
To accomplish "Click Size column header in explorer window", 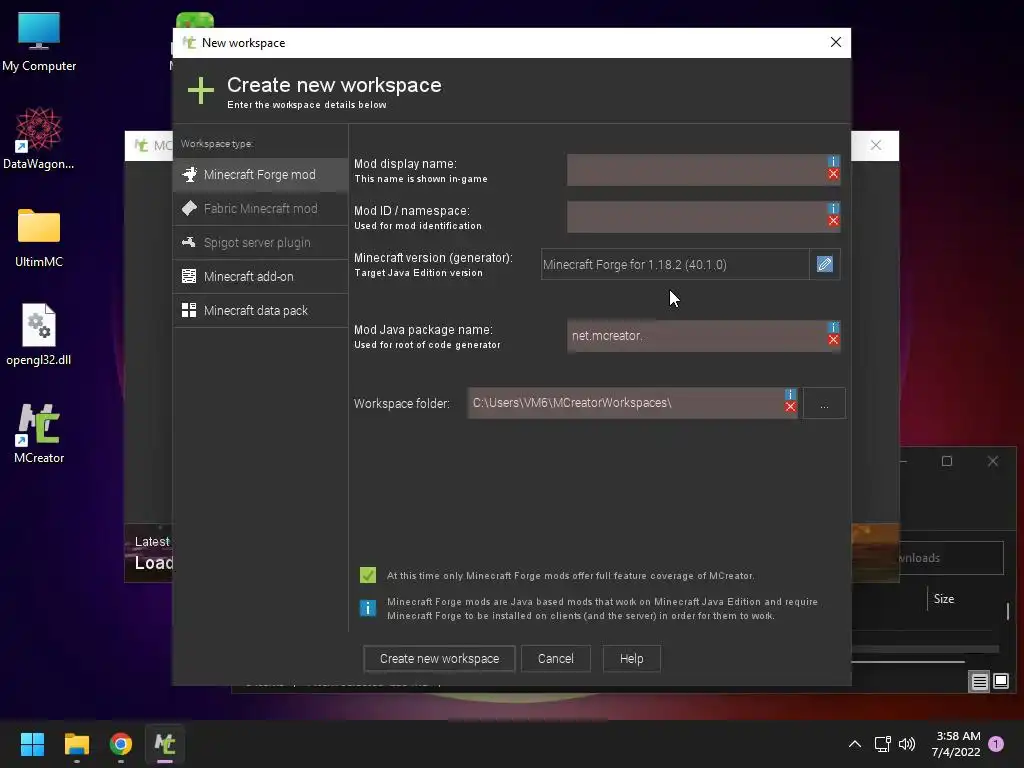I will [x=944, y=599].
